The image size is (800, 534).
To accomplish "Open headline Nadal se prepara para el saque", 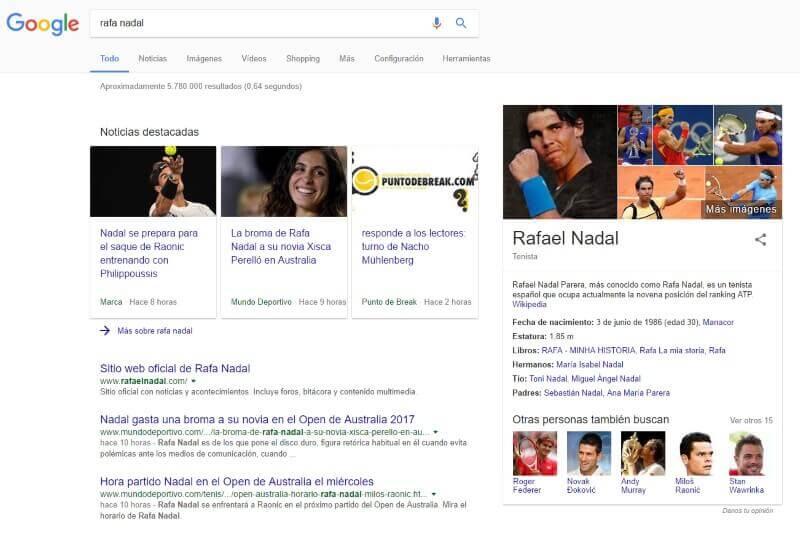I will click(149, 253).
